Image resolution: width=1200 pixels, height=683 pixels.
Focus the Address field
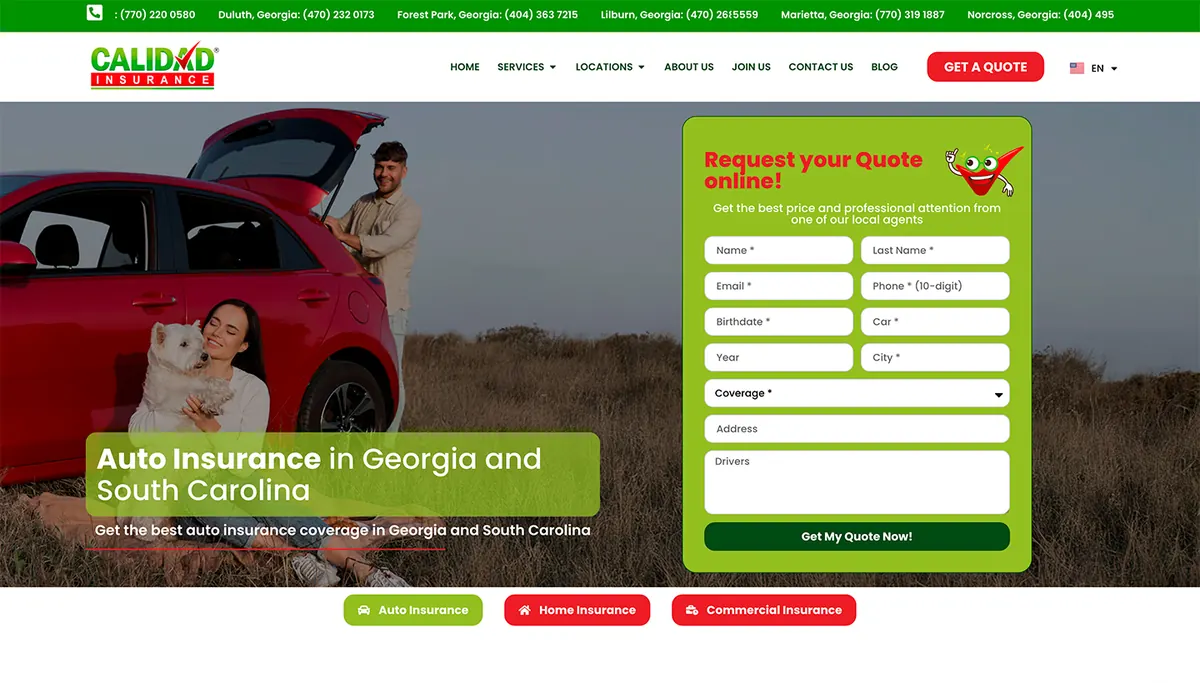(857, 429)
